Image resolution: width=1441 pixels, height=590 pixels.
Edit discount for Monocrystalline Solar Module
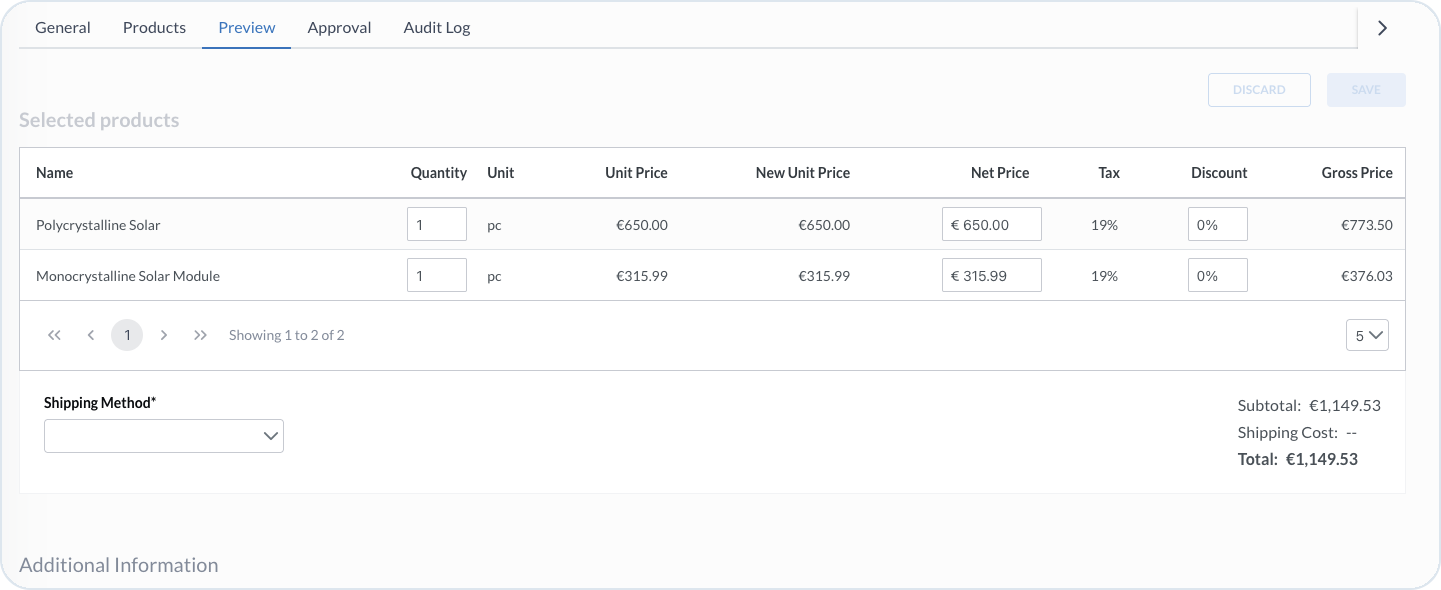[1218, 275]
